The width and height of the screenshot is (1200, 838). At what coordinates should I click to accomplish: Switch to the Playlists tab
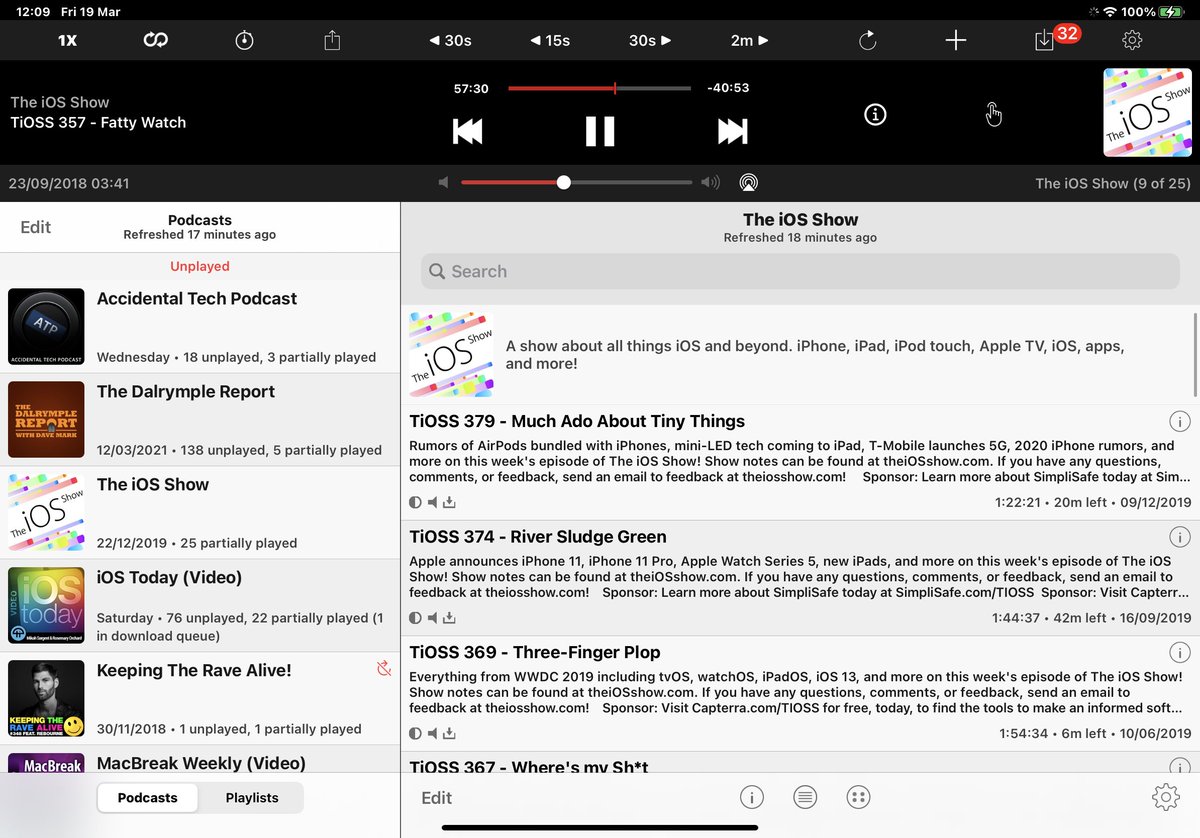click(x=252, y=798)
